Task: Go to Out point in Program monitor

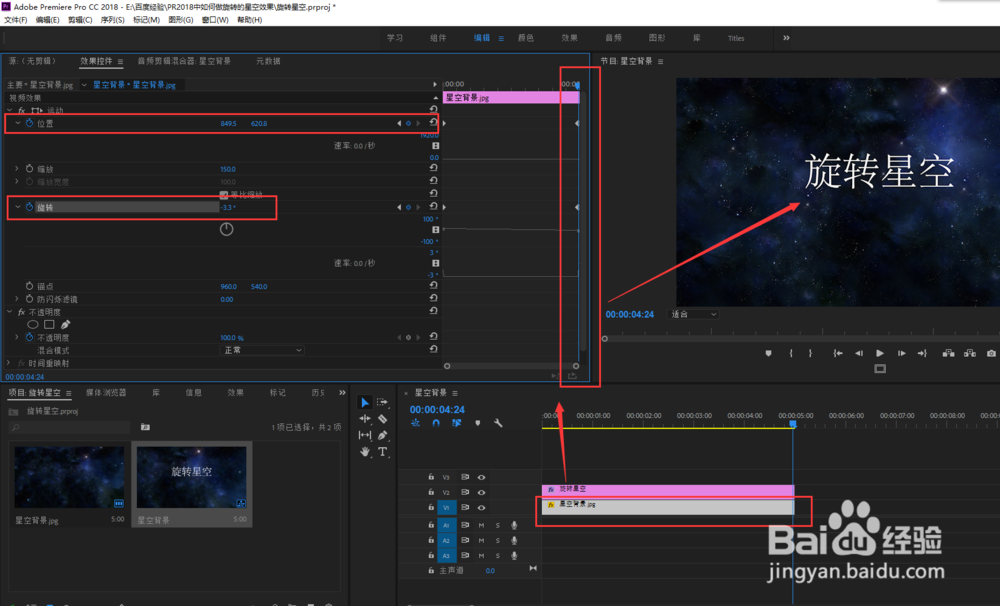Action: click(922, 353)
